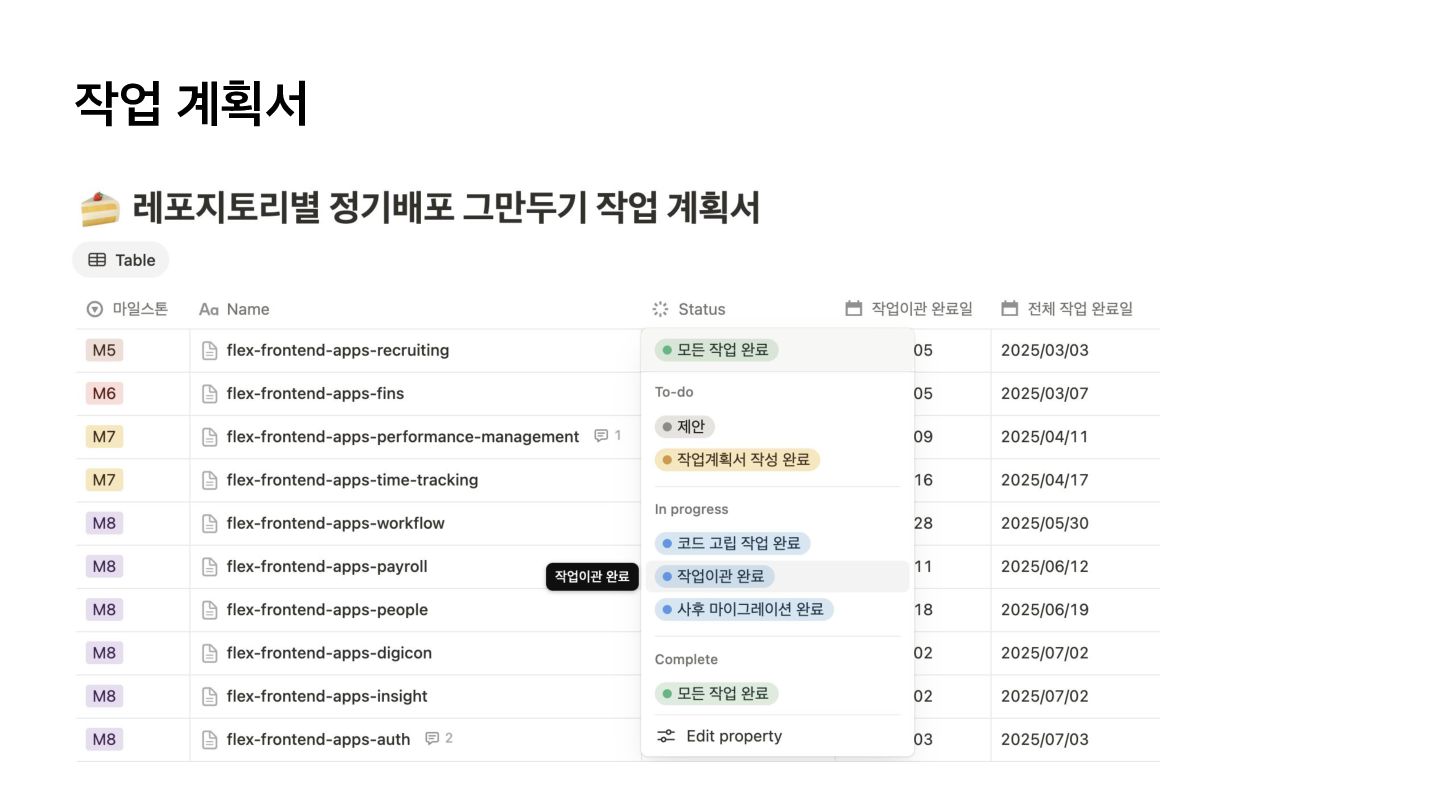
Task: Open flex-frontend-apps-recruiting page
Action: [338, 350]
